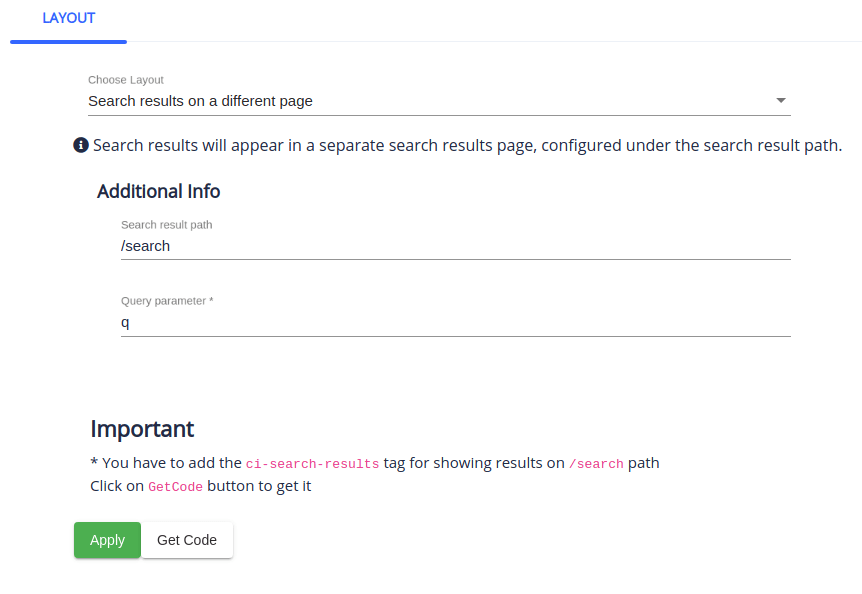Click the Query parameter label
The width and height of the screenshot is (862, 594).
(167, 300)
